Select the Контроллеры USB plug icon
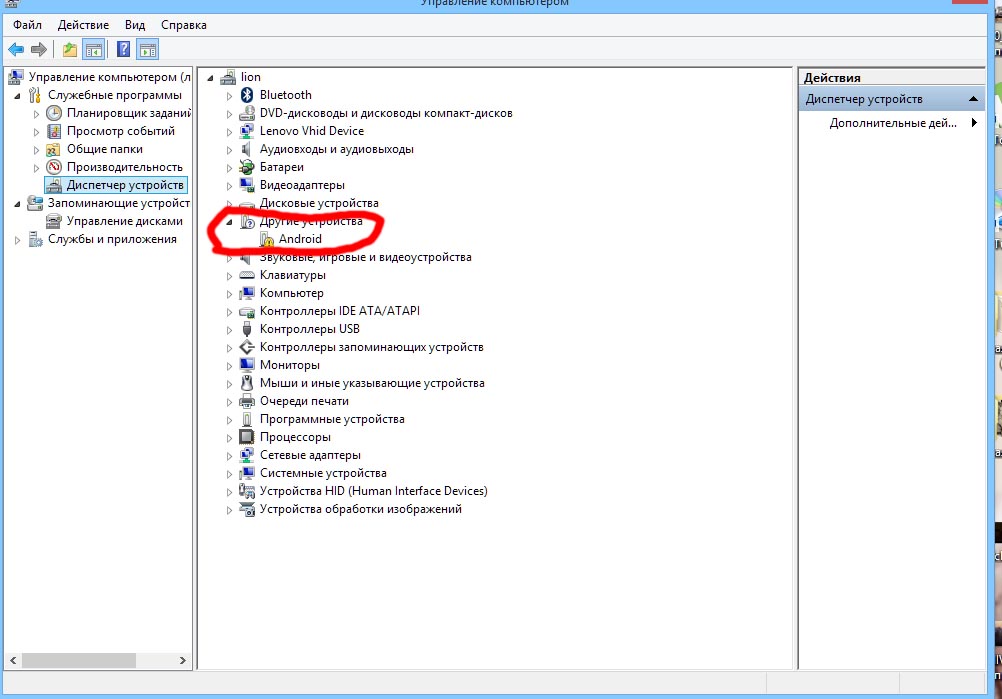Viewport: 1002px width, 699px height. (247, 329)
